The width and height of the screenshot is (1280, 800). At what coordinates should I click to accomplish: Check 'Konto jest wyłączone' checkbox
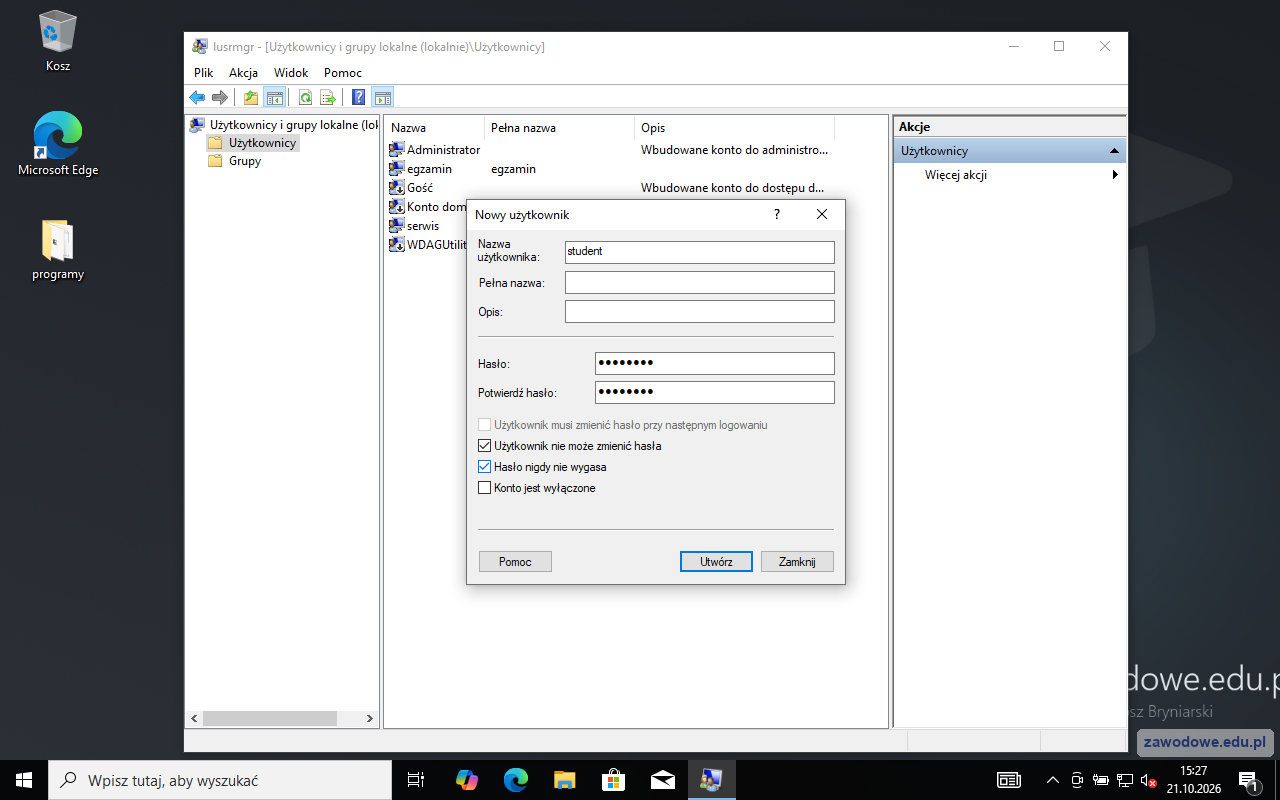click(x=485, y=488)
